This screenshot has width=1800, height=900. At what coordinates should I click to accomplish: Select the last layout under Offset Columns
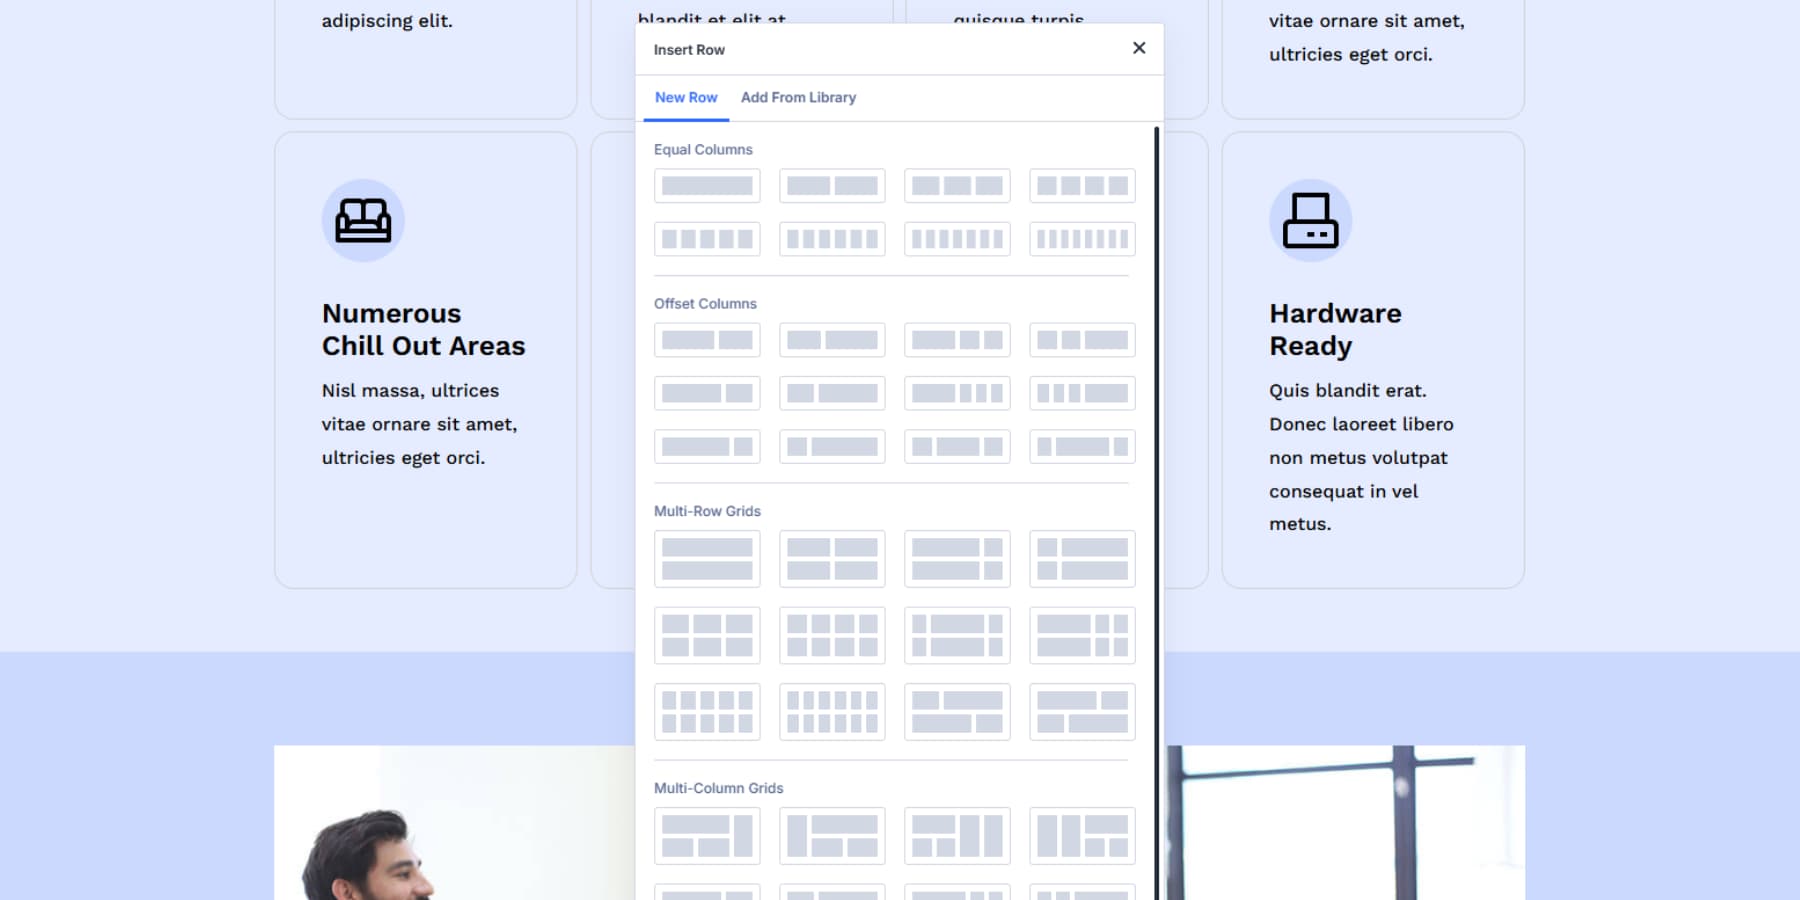[x=1082, y=446]
